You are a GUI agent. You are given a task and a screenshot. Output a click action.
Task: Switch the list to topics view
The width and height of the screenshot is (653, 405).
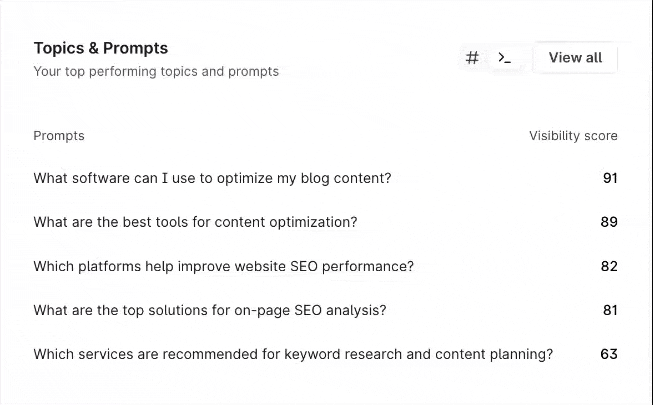tap(473, 58)
